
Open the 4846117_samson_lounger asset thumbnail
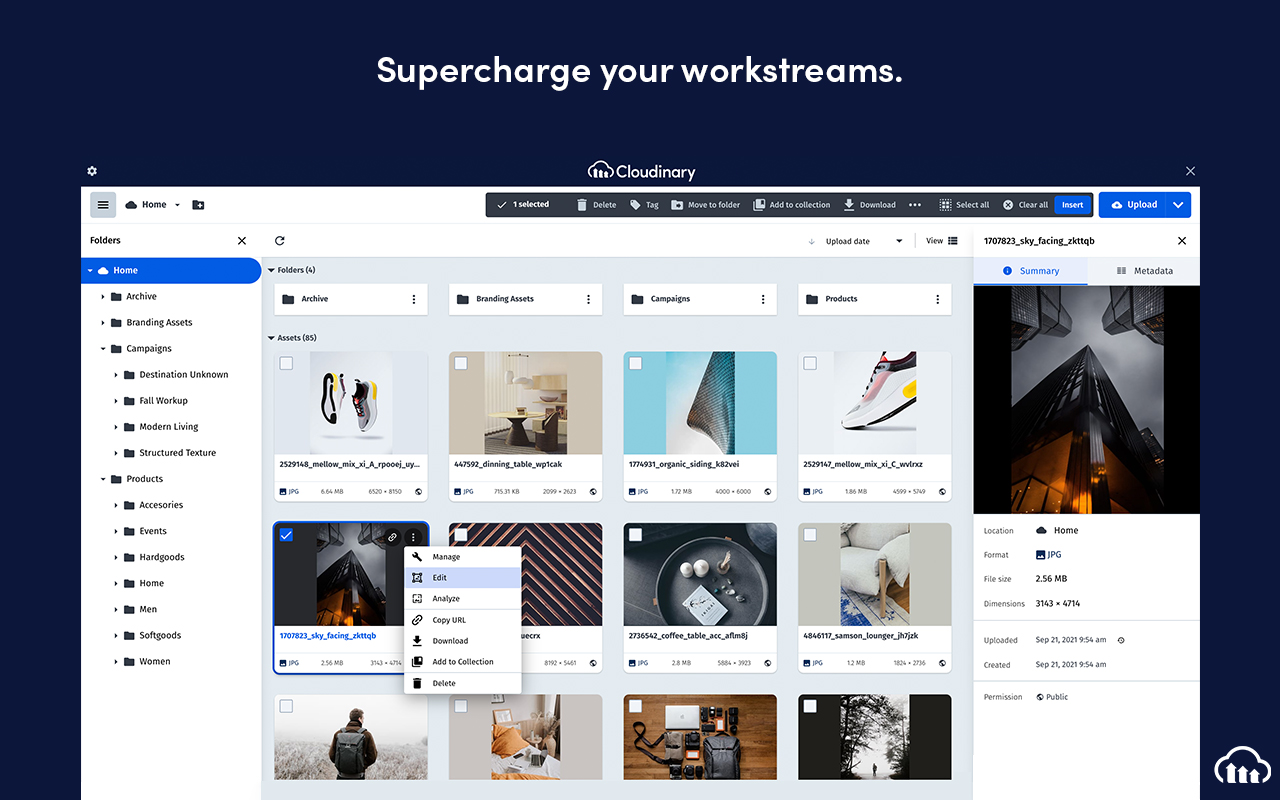874,572
